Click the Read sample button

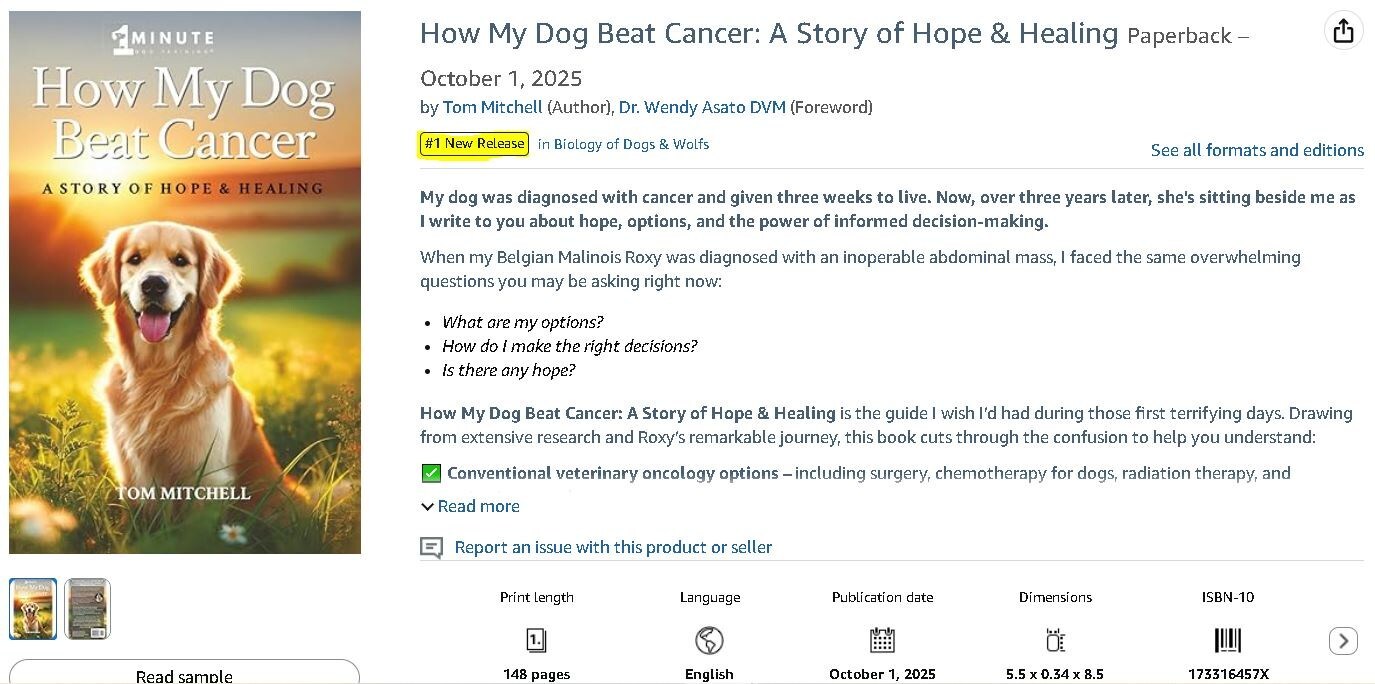pyautogui.click(x=184, y=674)
